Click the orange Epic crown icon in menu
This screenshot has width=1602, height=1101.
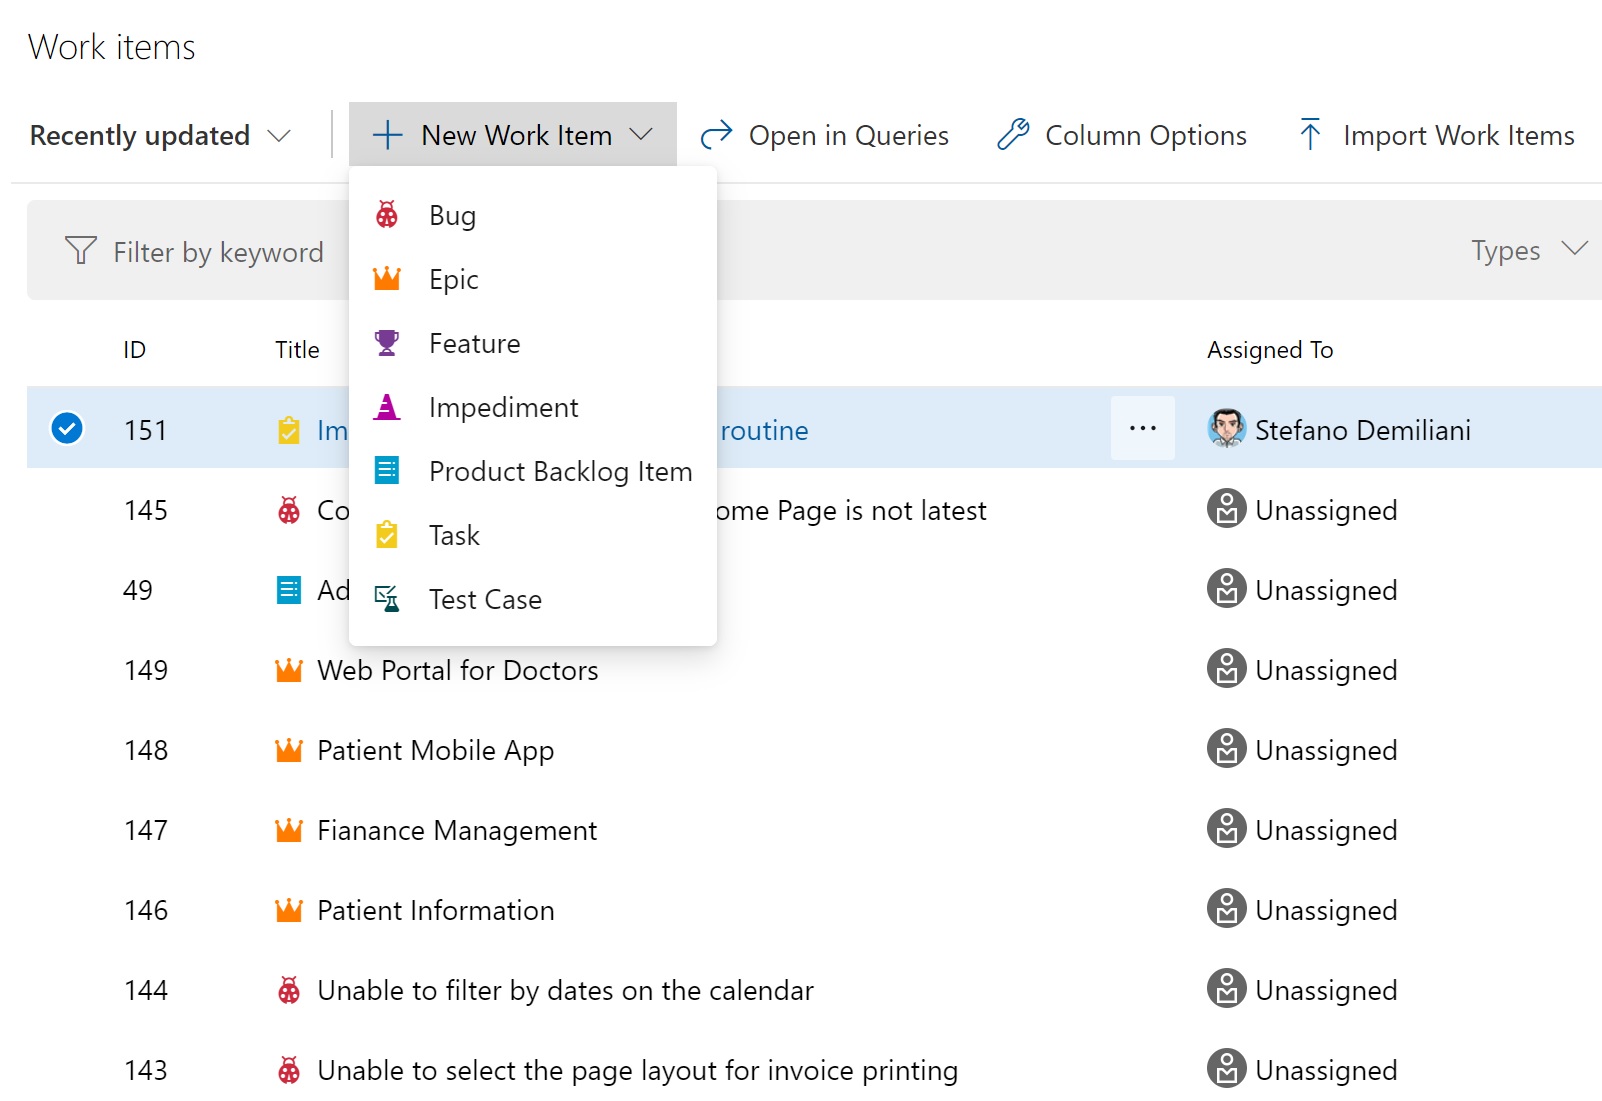[387, 279]
